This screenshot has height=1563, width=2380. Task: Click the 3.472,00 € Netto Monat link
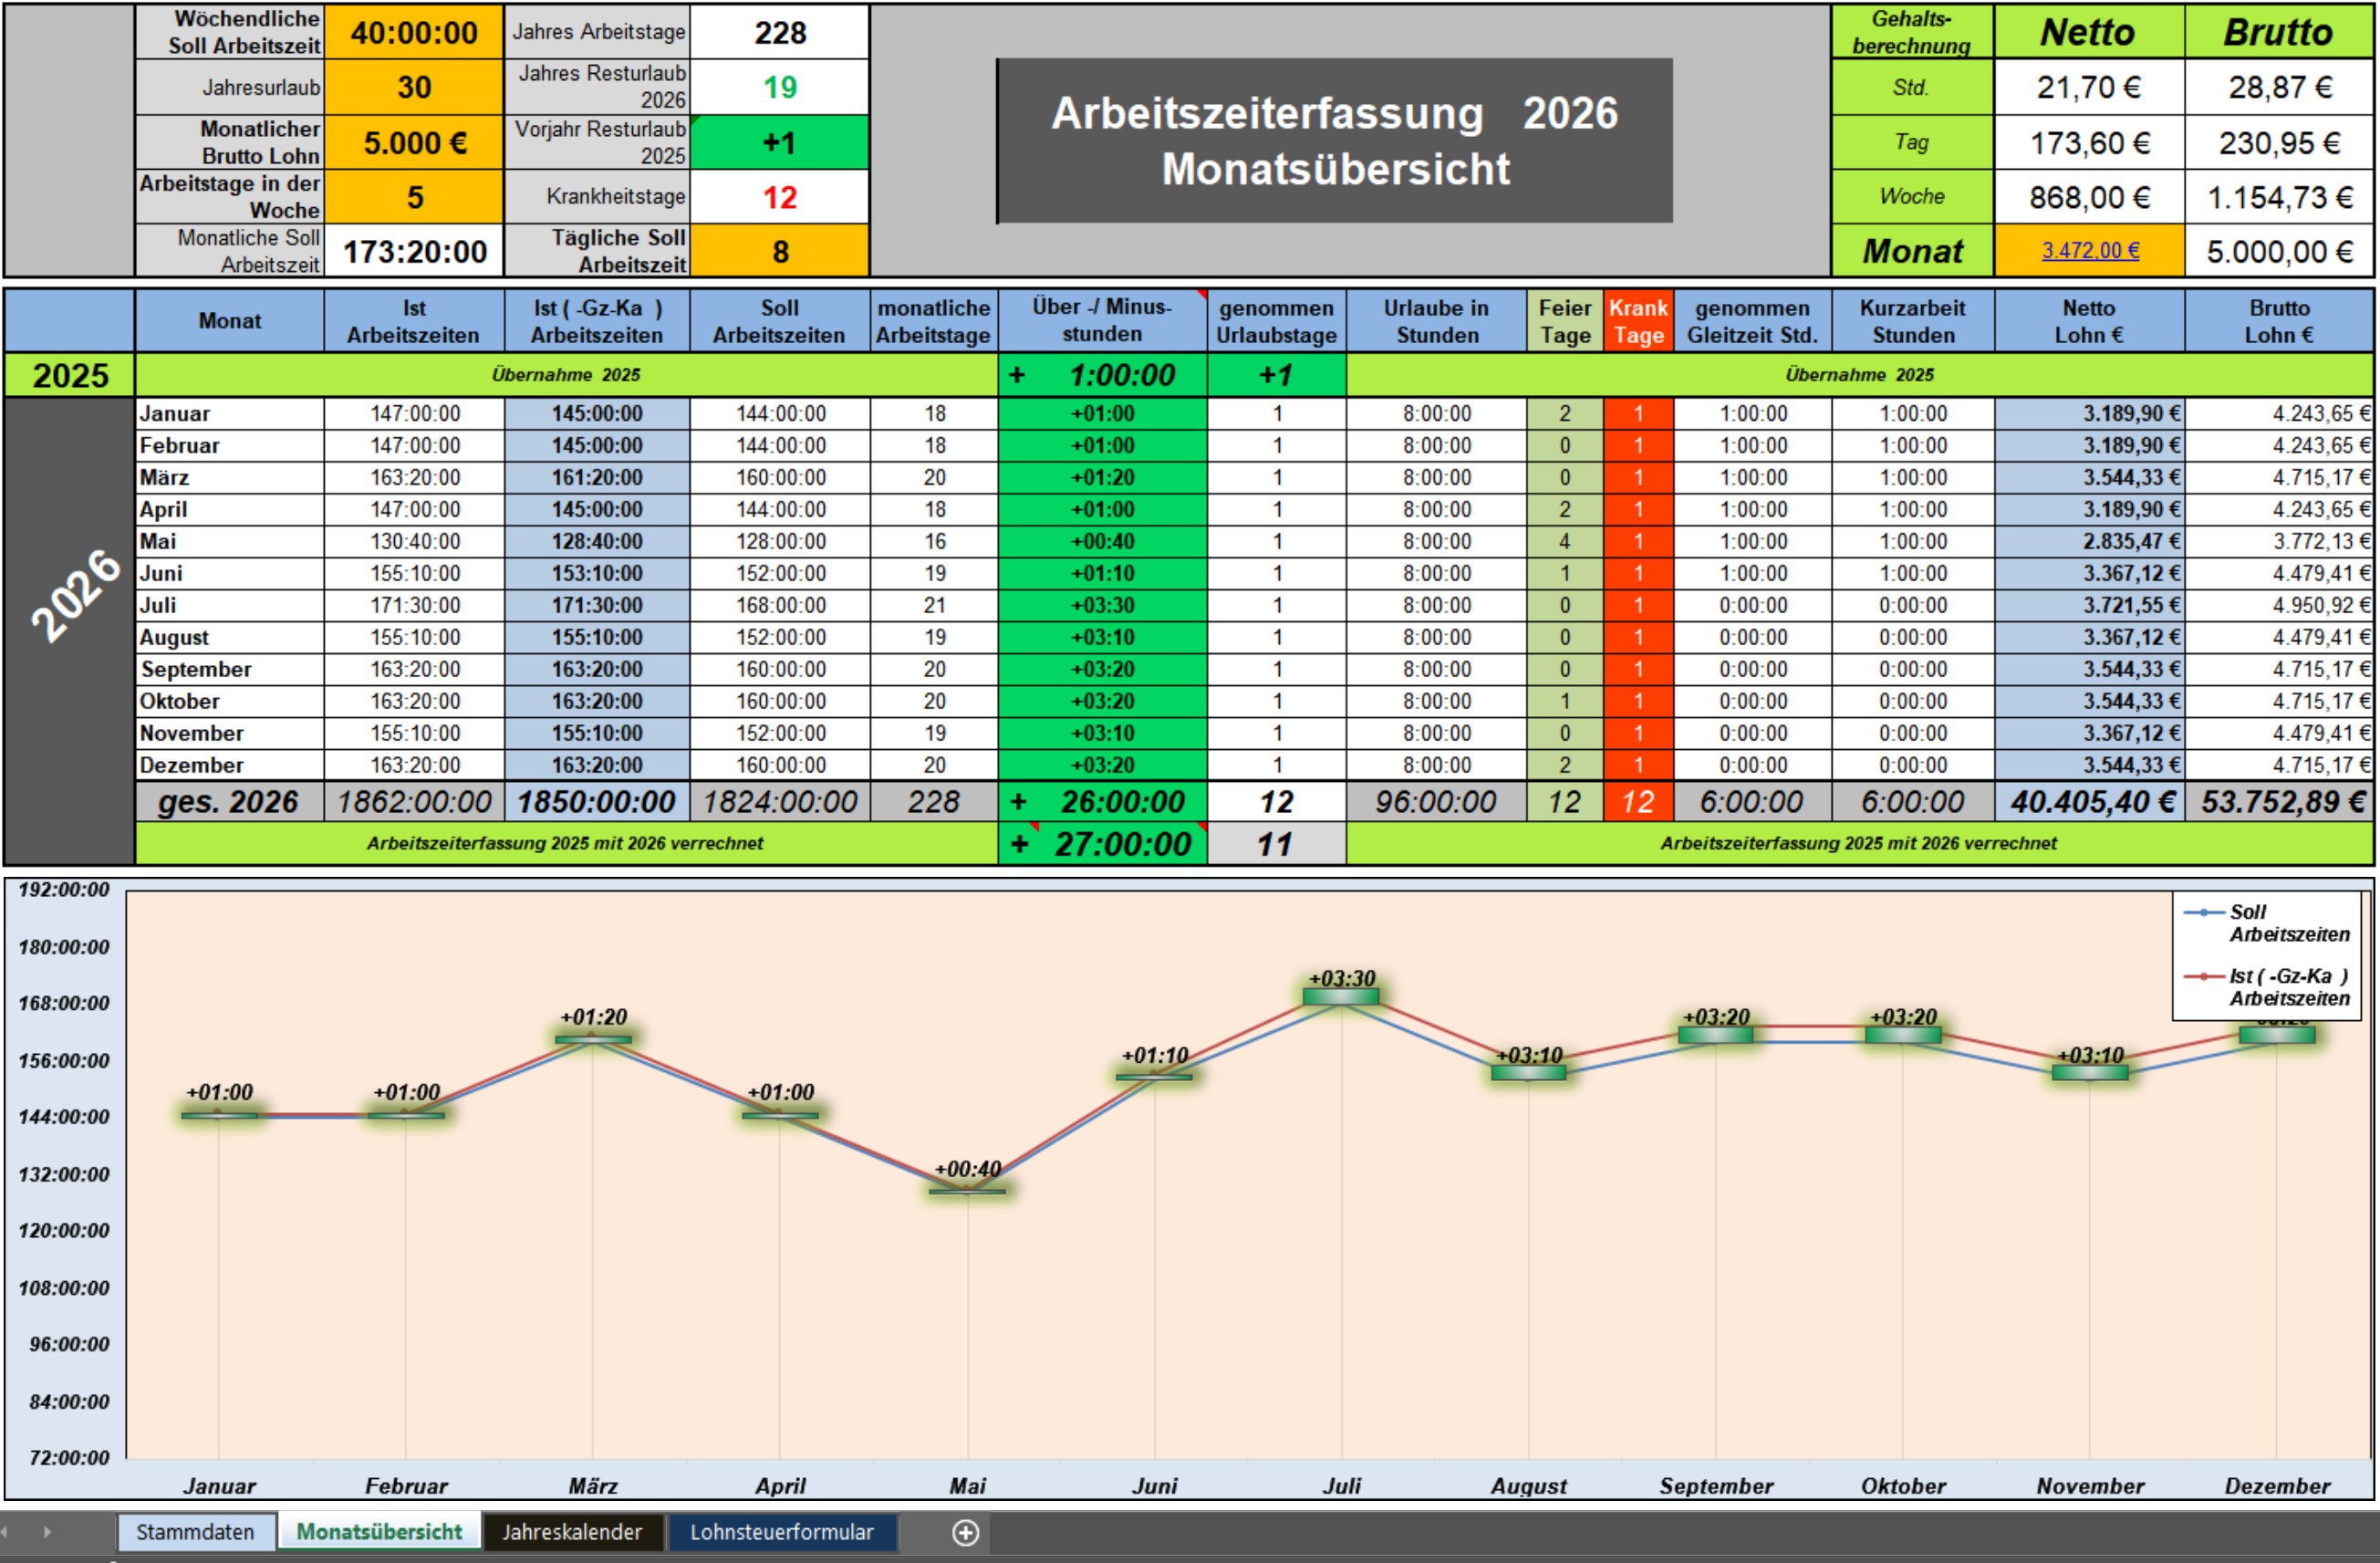(2090, 250)
